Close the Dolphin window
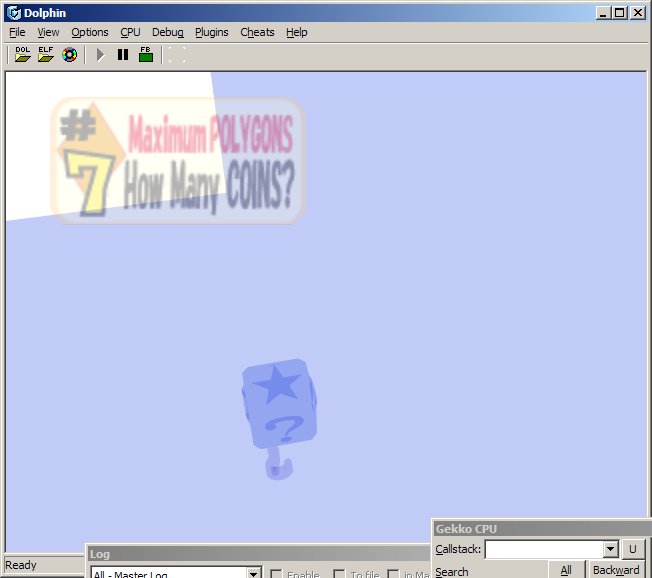 637,13
